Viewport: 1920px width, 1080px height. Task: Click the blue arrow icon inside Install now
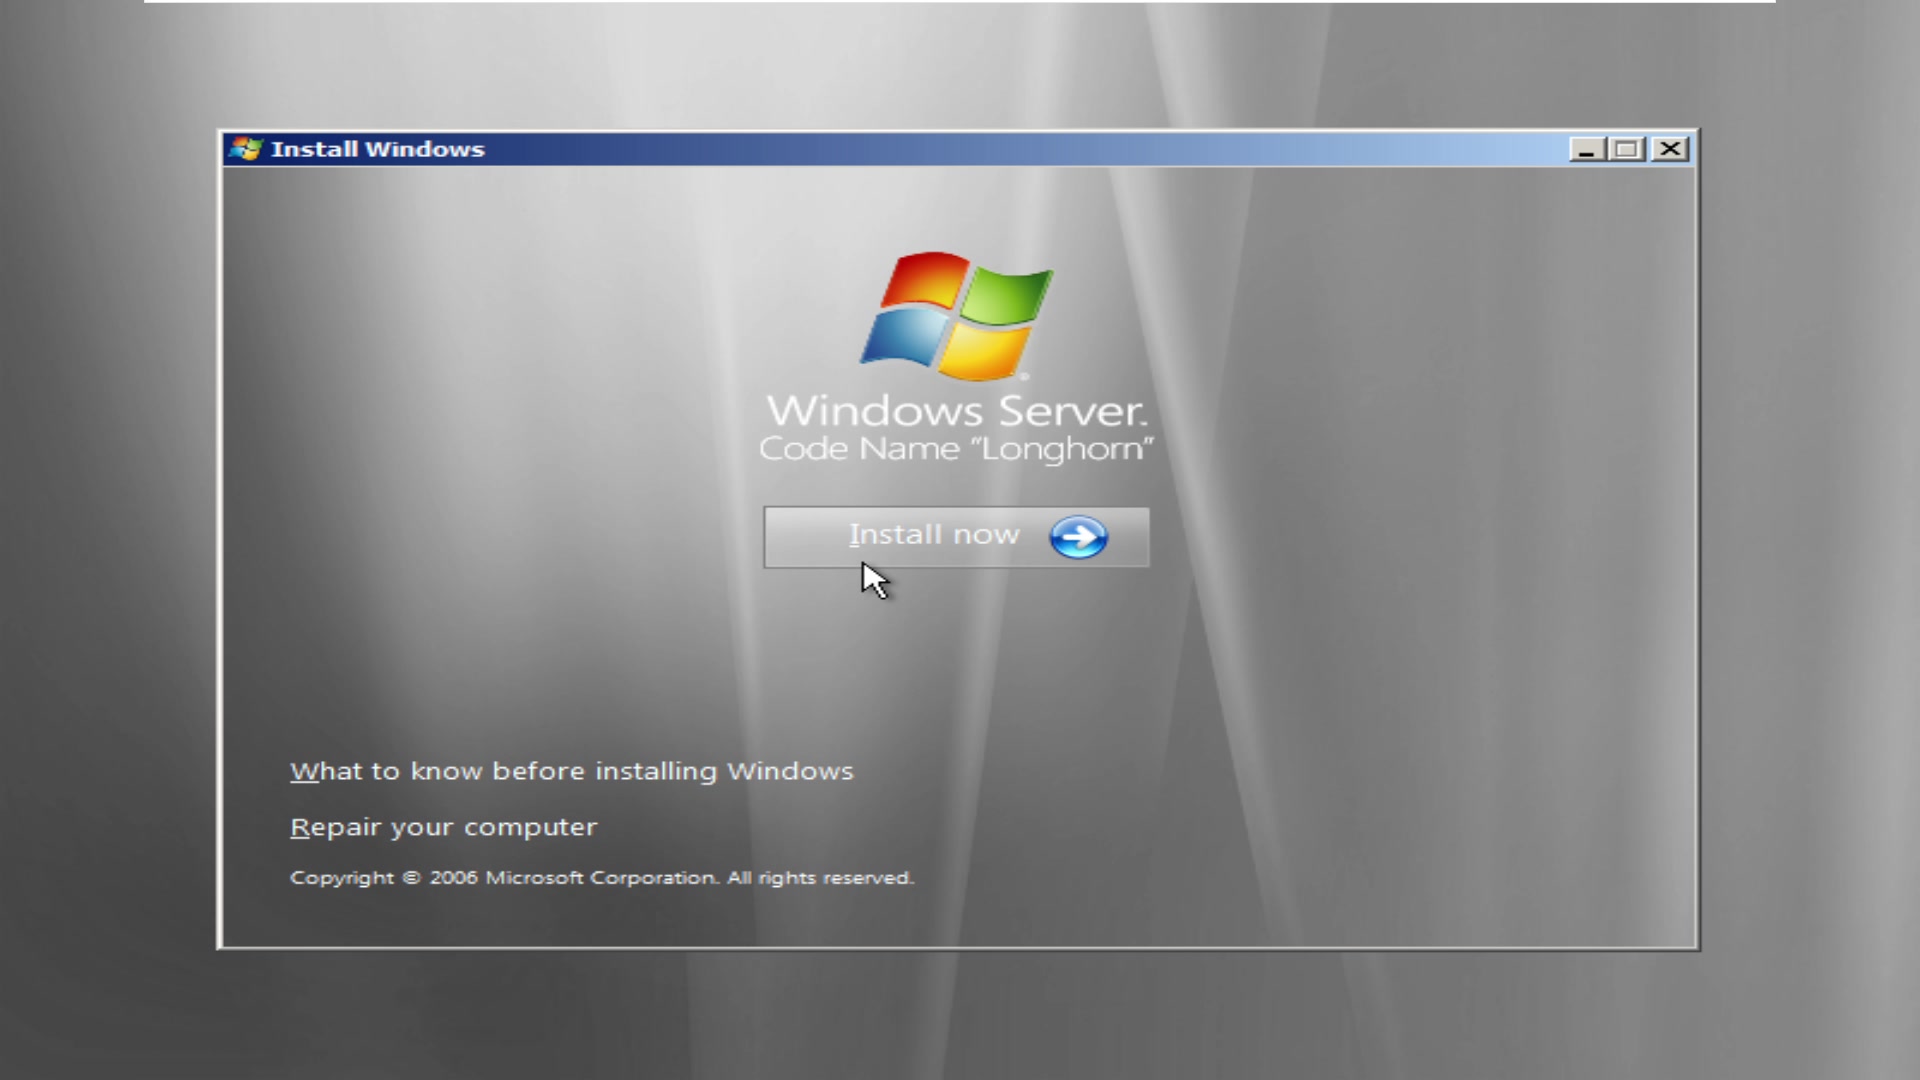[x=1077, y=537]
